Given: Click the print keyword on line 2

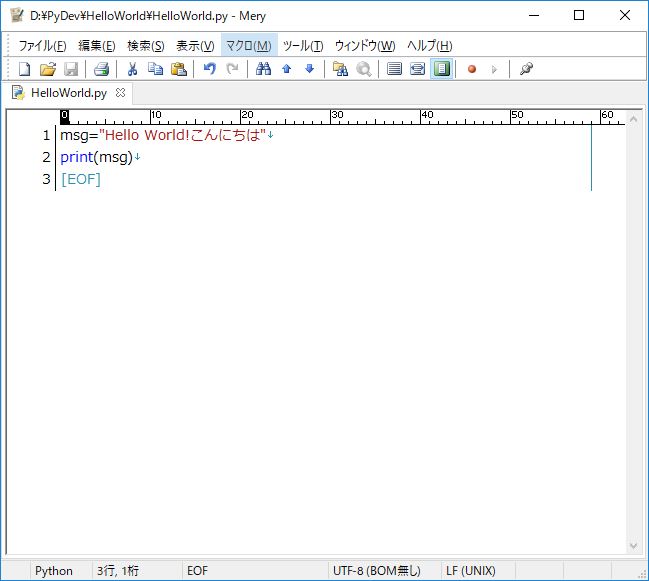Looking at the screenshot, I should click(77, 157).
